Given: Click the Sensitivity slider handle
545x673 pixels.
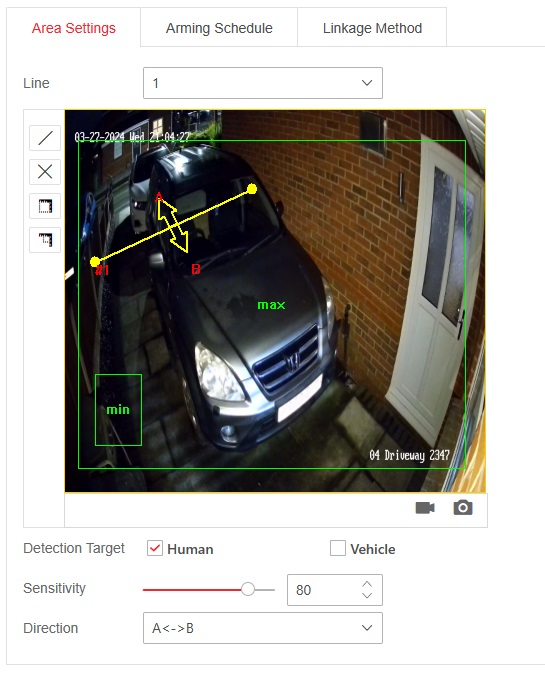Looking at the screenshot, I should (248, 589).
